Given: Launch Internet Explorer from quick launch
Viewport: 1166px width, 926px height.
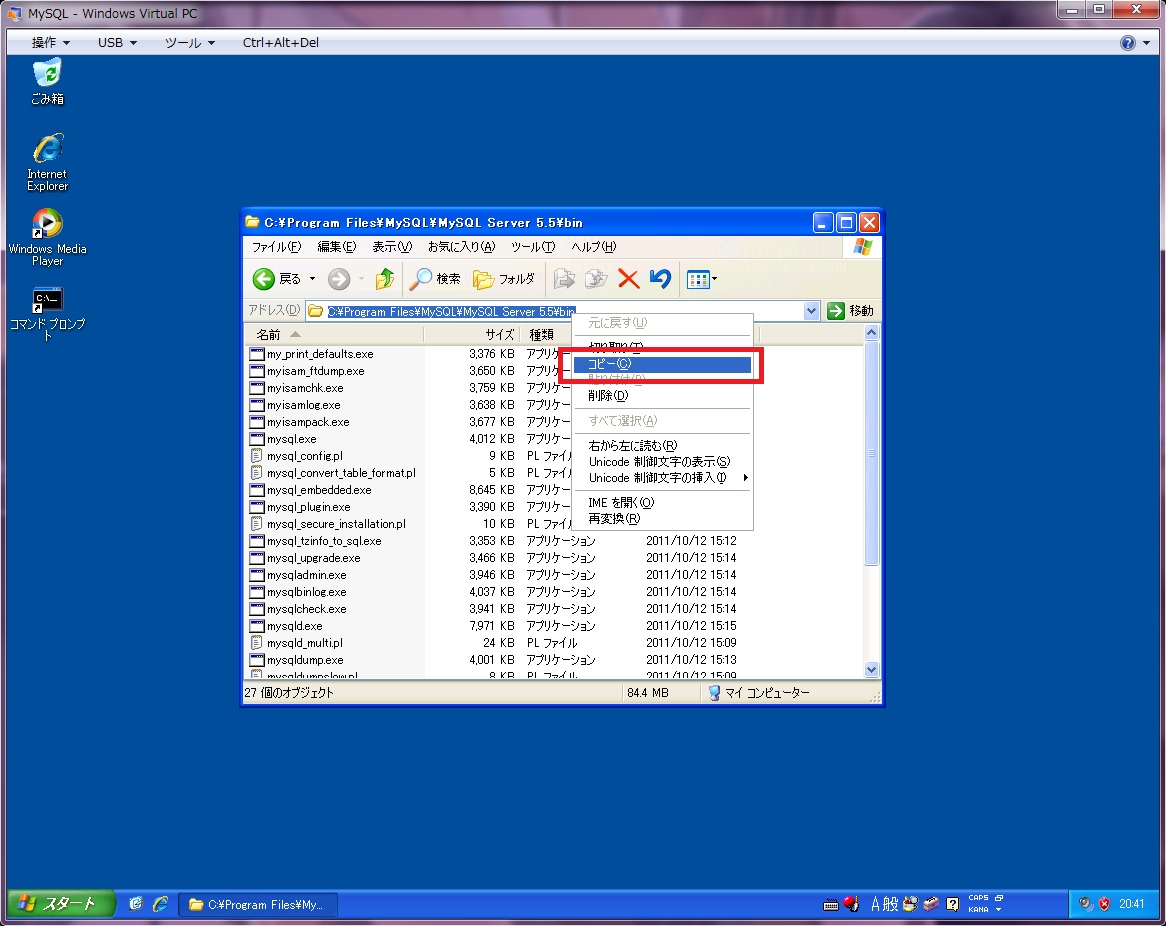Looking at the screenshot, I should 160,904.
